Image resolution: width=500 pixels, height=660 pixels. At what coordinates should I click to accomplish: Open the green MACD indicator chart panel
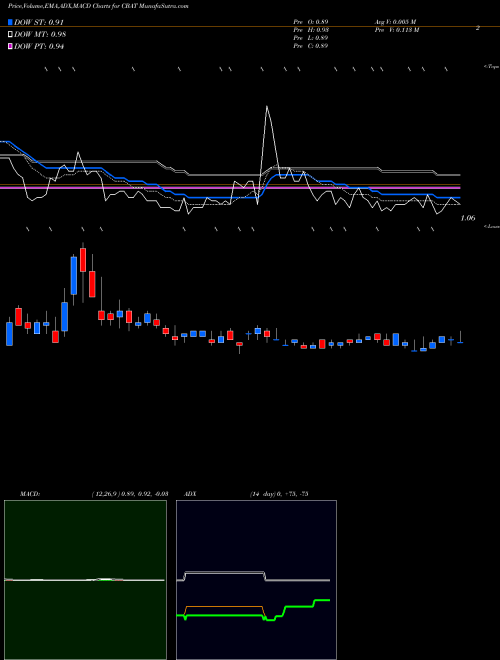pyautogui.click(x=85, y=580)
